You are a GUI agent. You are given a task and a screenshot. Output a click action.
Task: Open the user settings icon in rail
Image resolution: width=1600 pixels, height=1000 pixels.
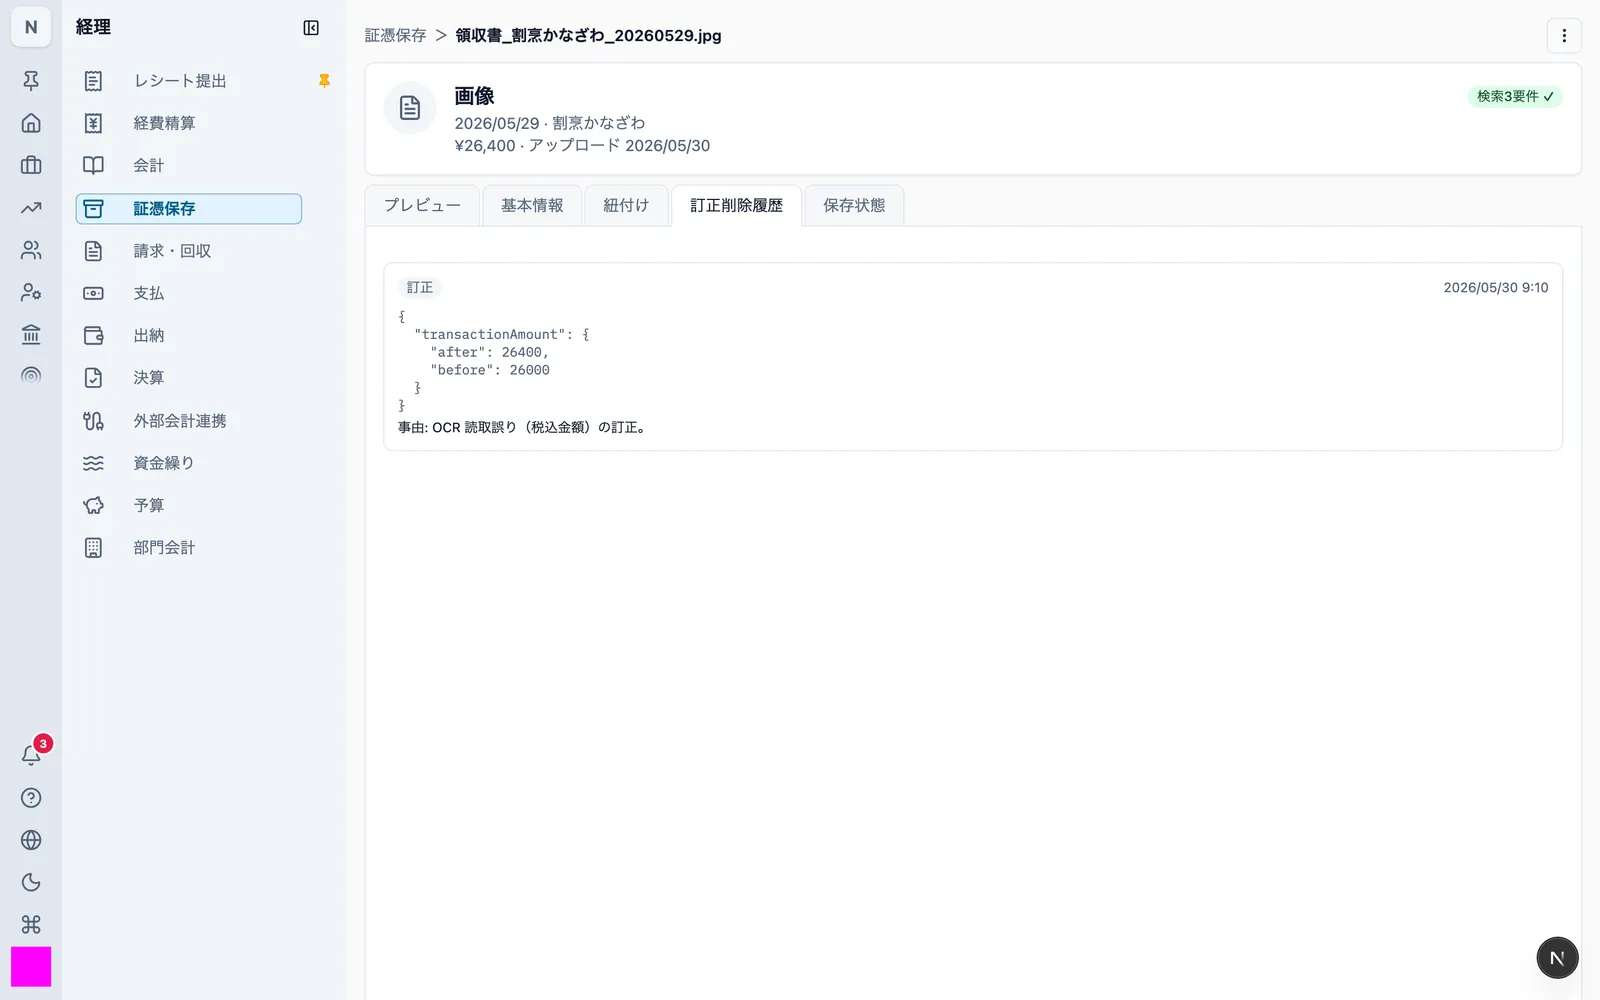(x=31, y=292)
